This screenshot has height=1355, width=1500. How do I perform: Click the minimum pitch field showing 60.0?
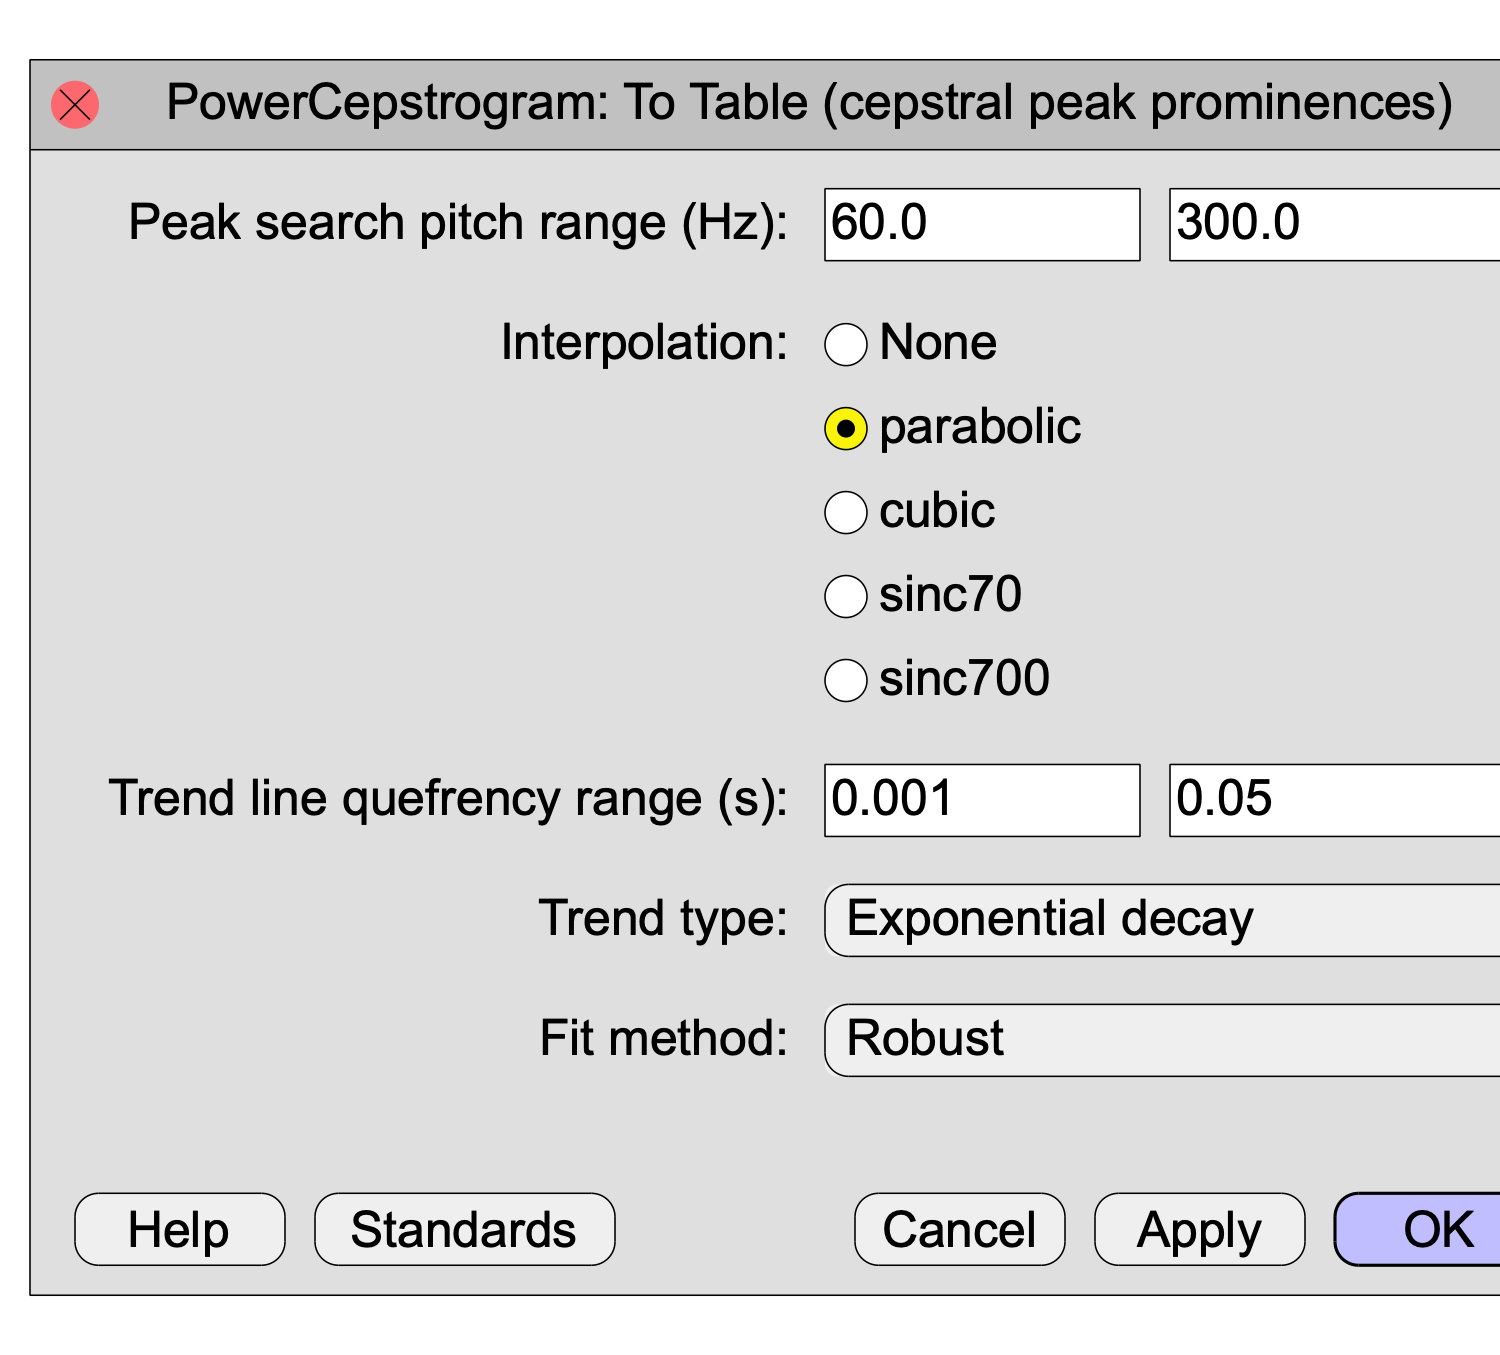coord(981,224)
